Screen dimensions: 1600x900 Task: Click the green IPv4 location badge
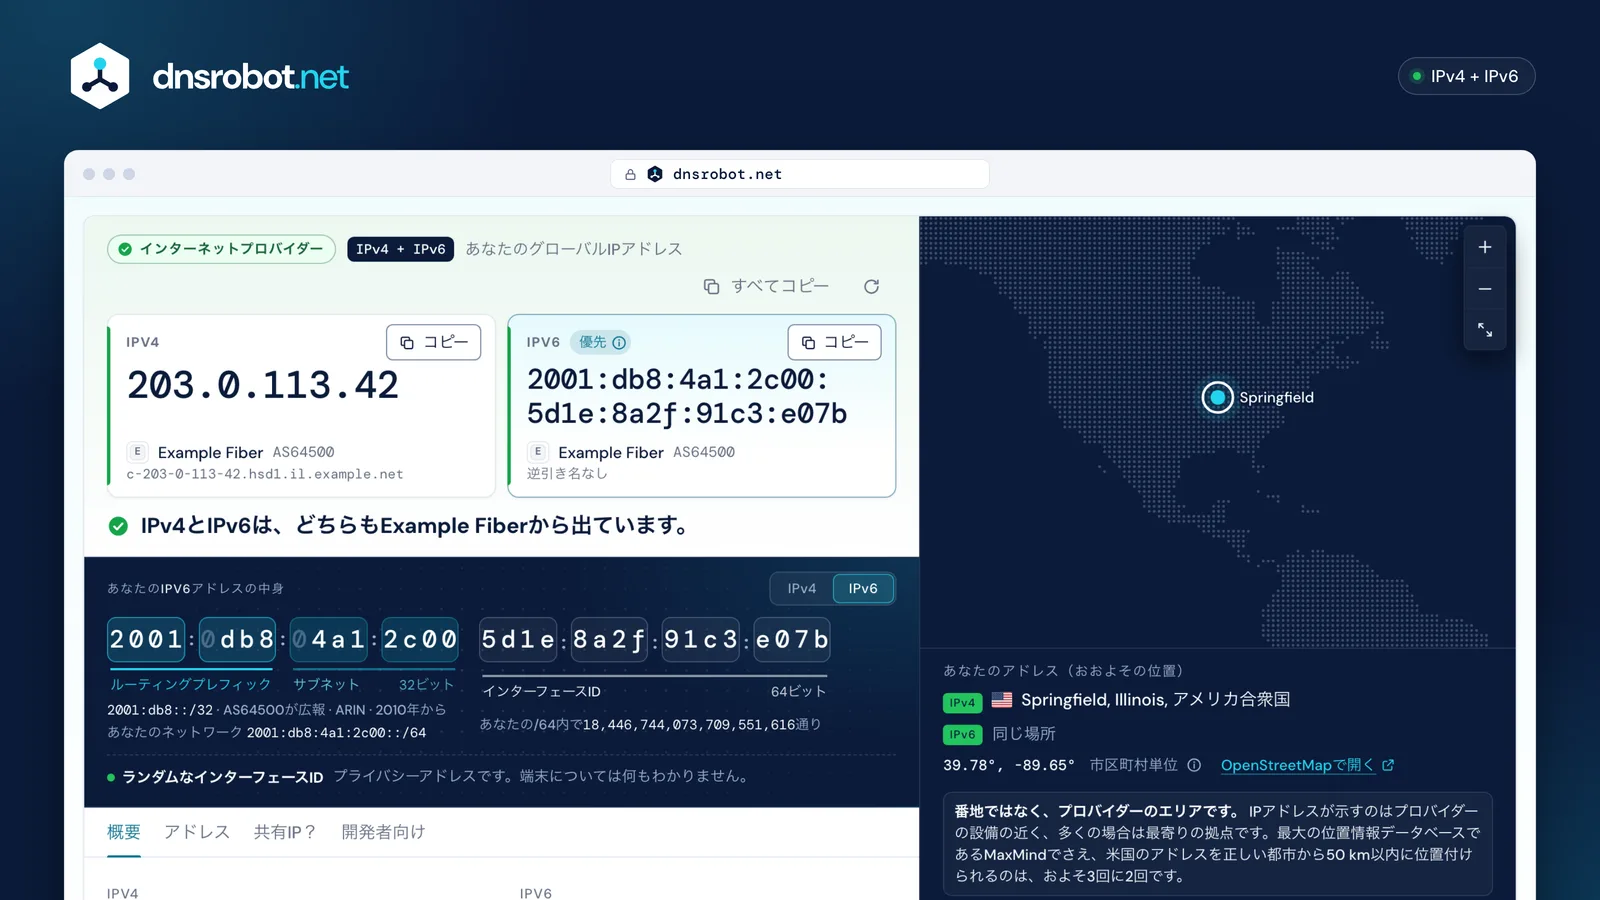coord(962,702)
